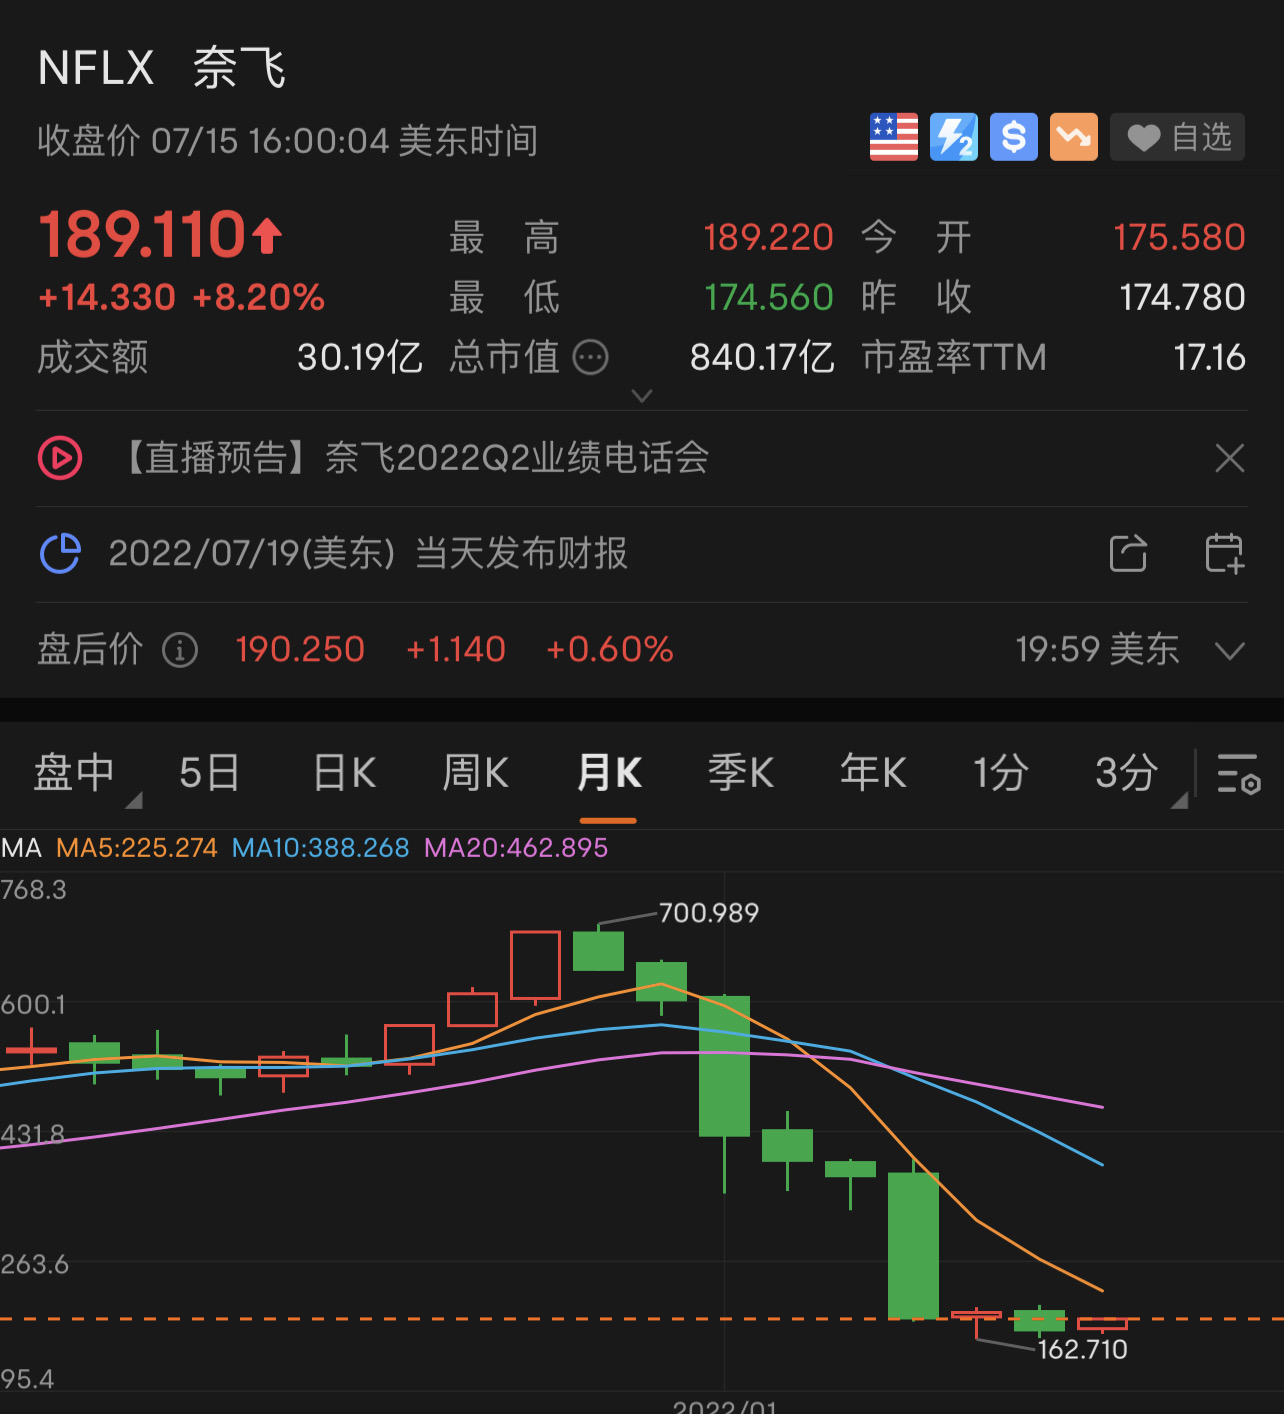Image resolution: width=1284 pixels, height=1414 pixels.
Task: Tap the 最高 value 189.220
Action: click(768, 238)
